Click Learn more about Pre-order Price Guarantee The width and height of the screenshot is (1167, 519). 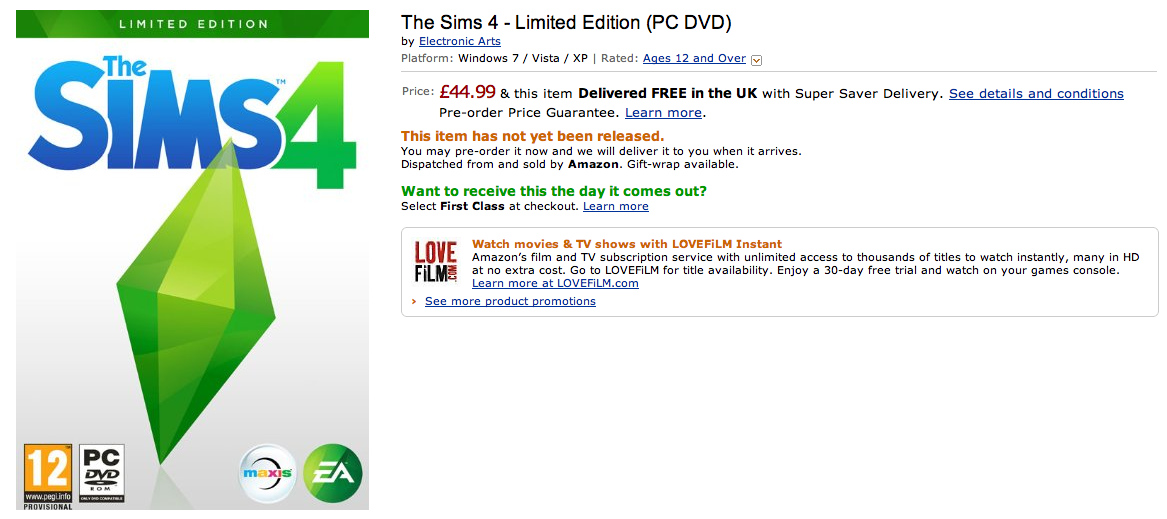[x=663, y=113]
